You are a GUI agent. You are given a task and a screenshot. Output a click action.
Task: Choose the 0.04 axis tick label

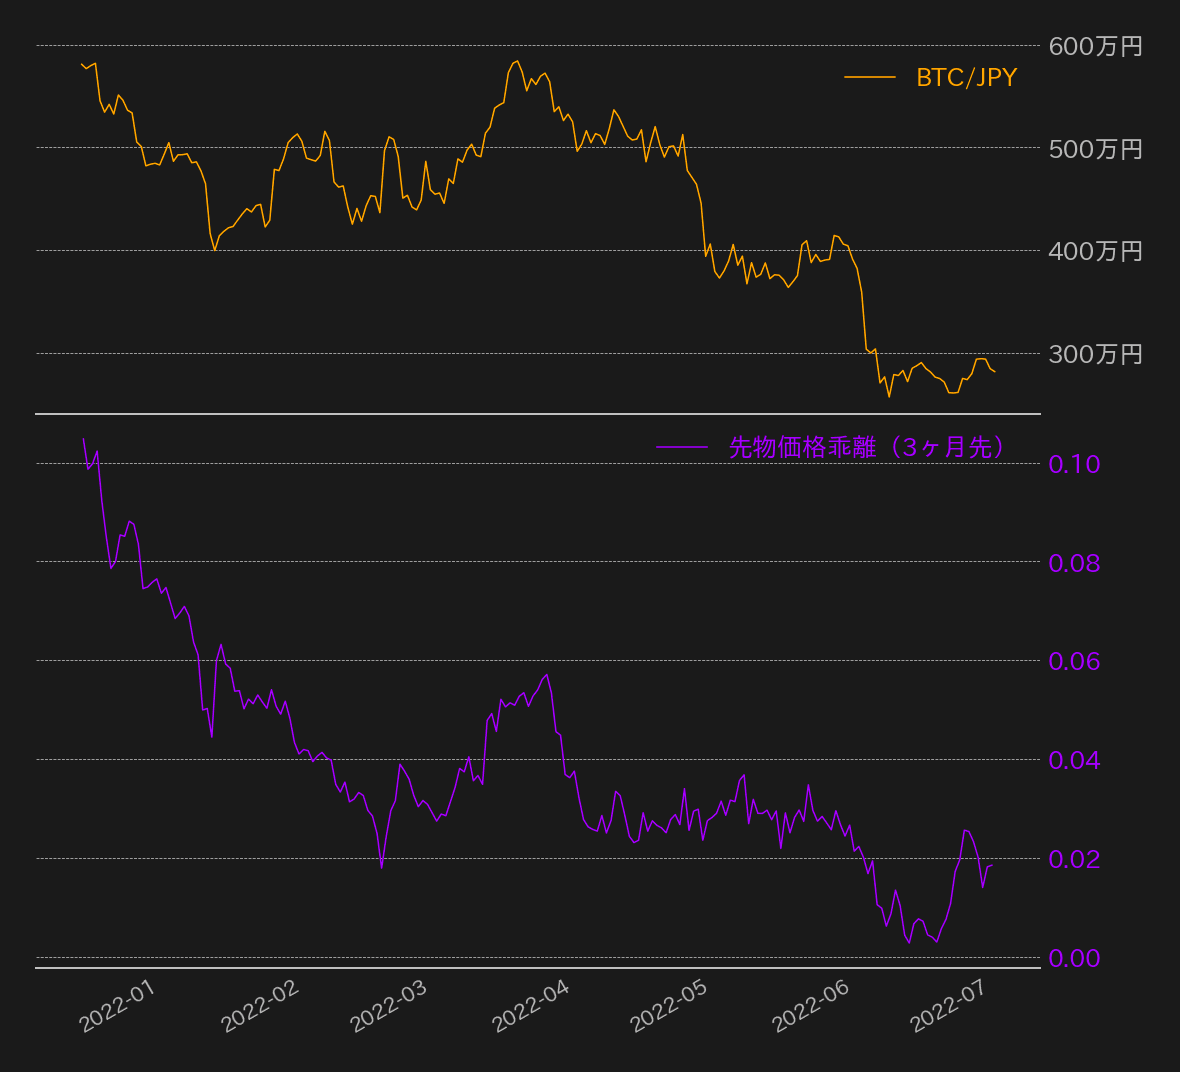(1074, 760)
